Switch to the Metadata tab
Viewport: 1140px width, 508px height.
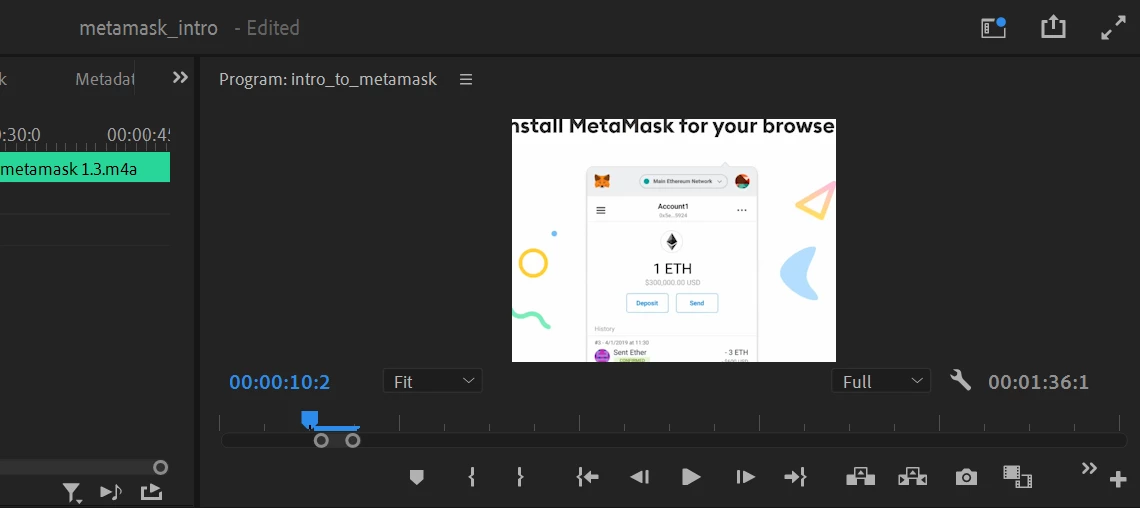click(105, 79)
